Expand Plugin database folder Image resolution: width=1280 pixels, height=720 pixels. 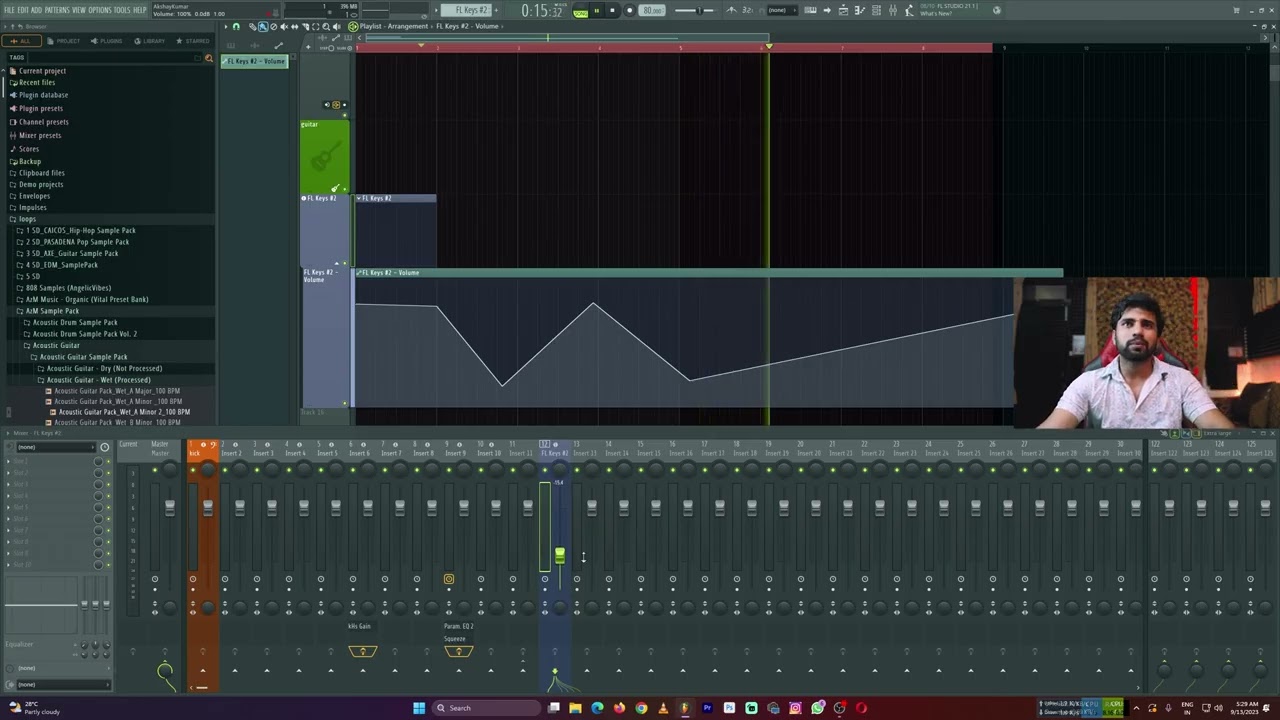click(x=43, y=95)
